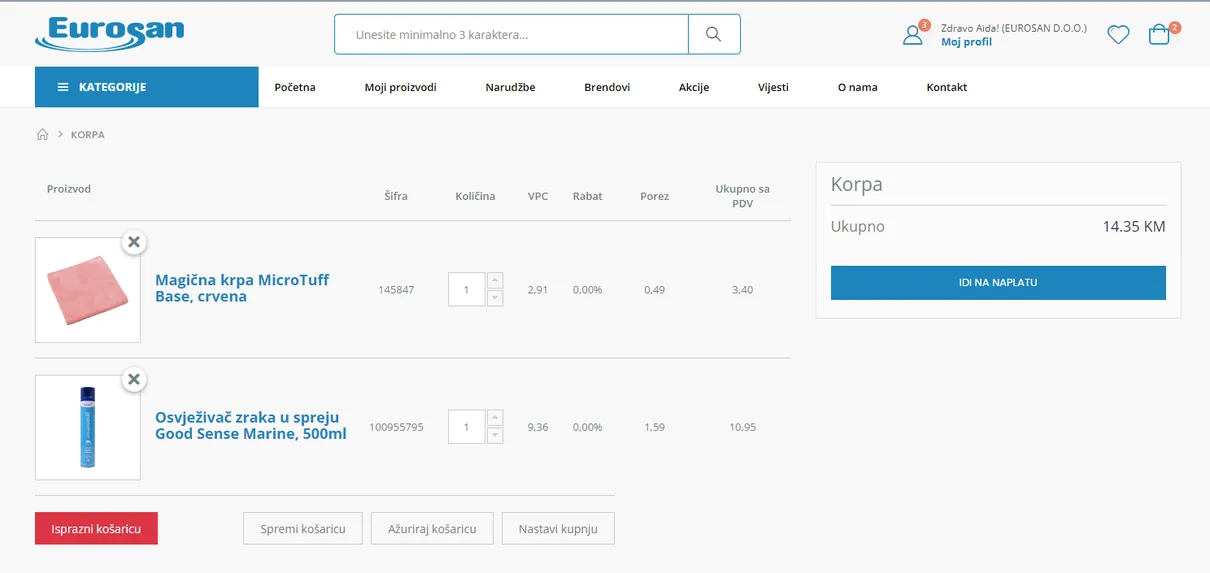The height and width of the screenshot is (573, 1210).
Task: Open Moji proizvodi menu item
Action: [x=400, y=87]
